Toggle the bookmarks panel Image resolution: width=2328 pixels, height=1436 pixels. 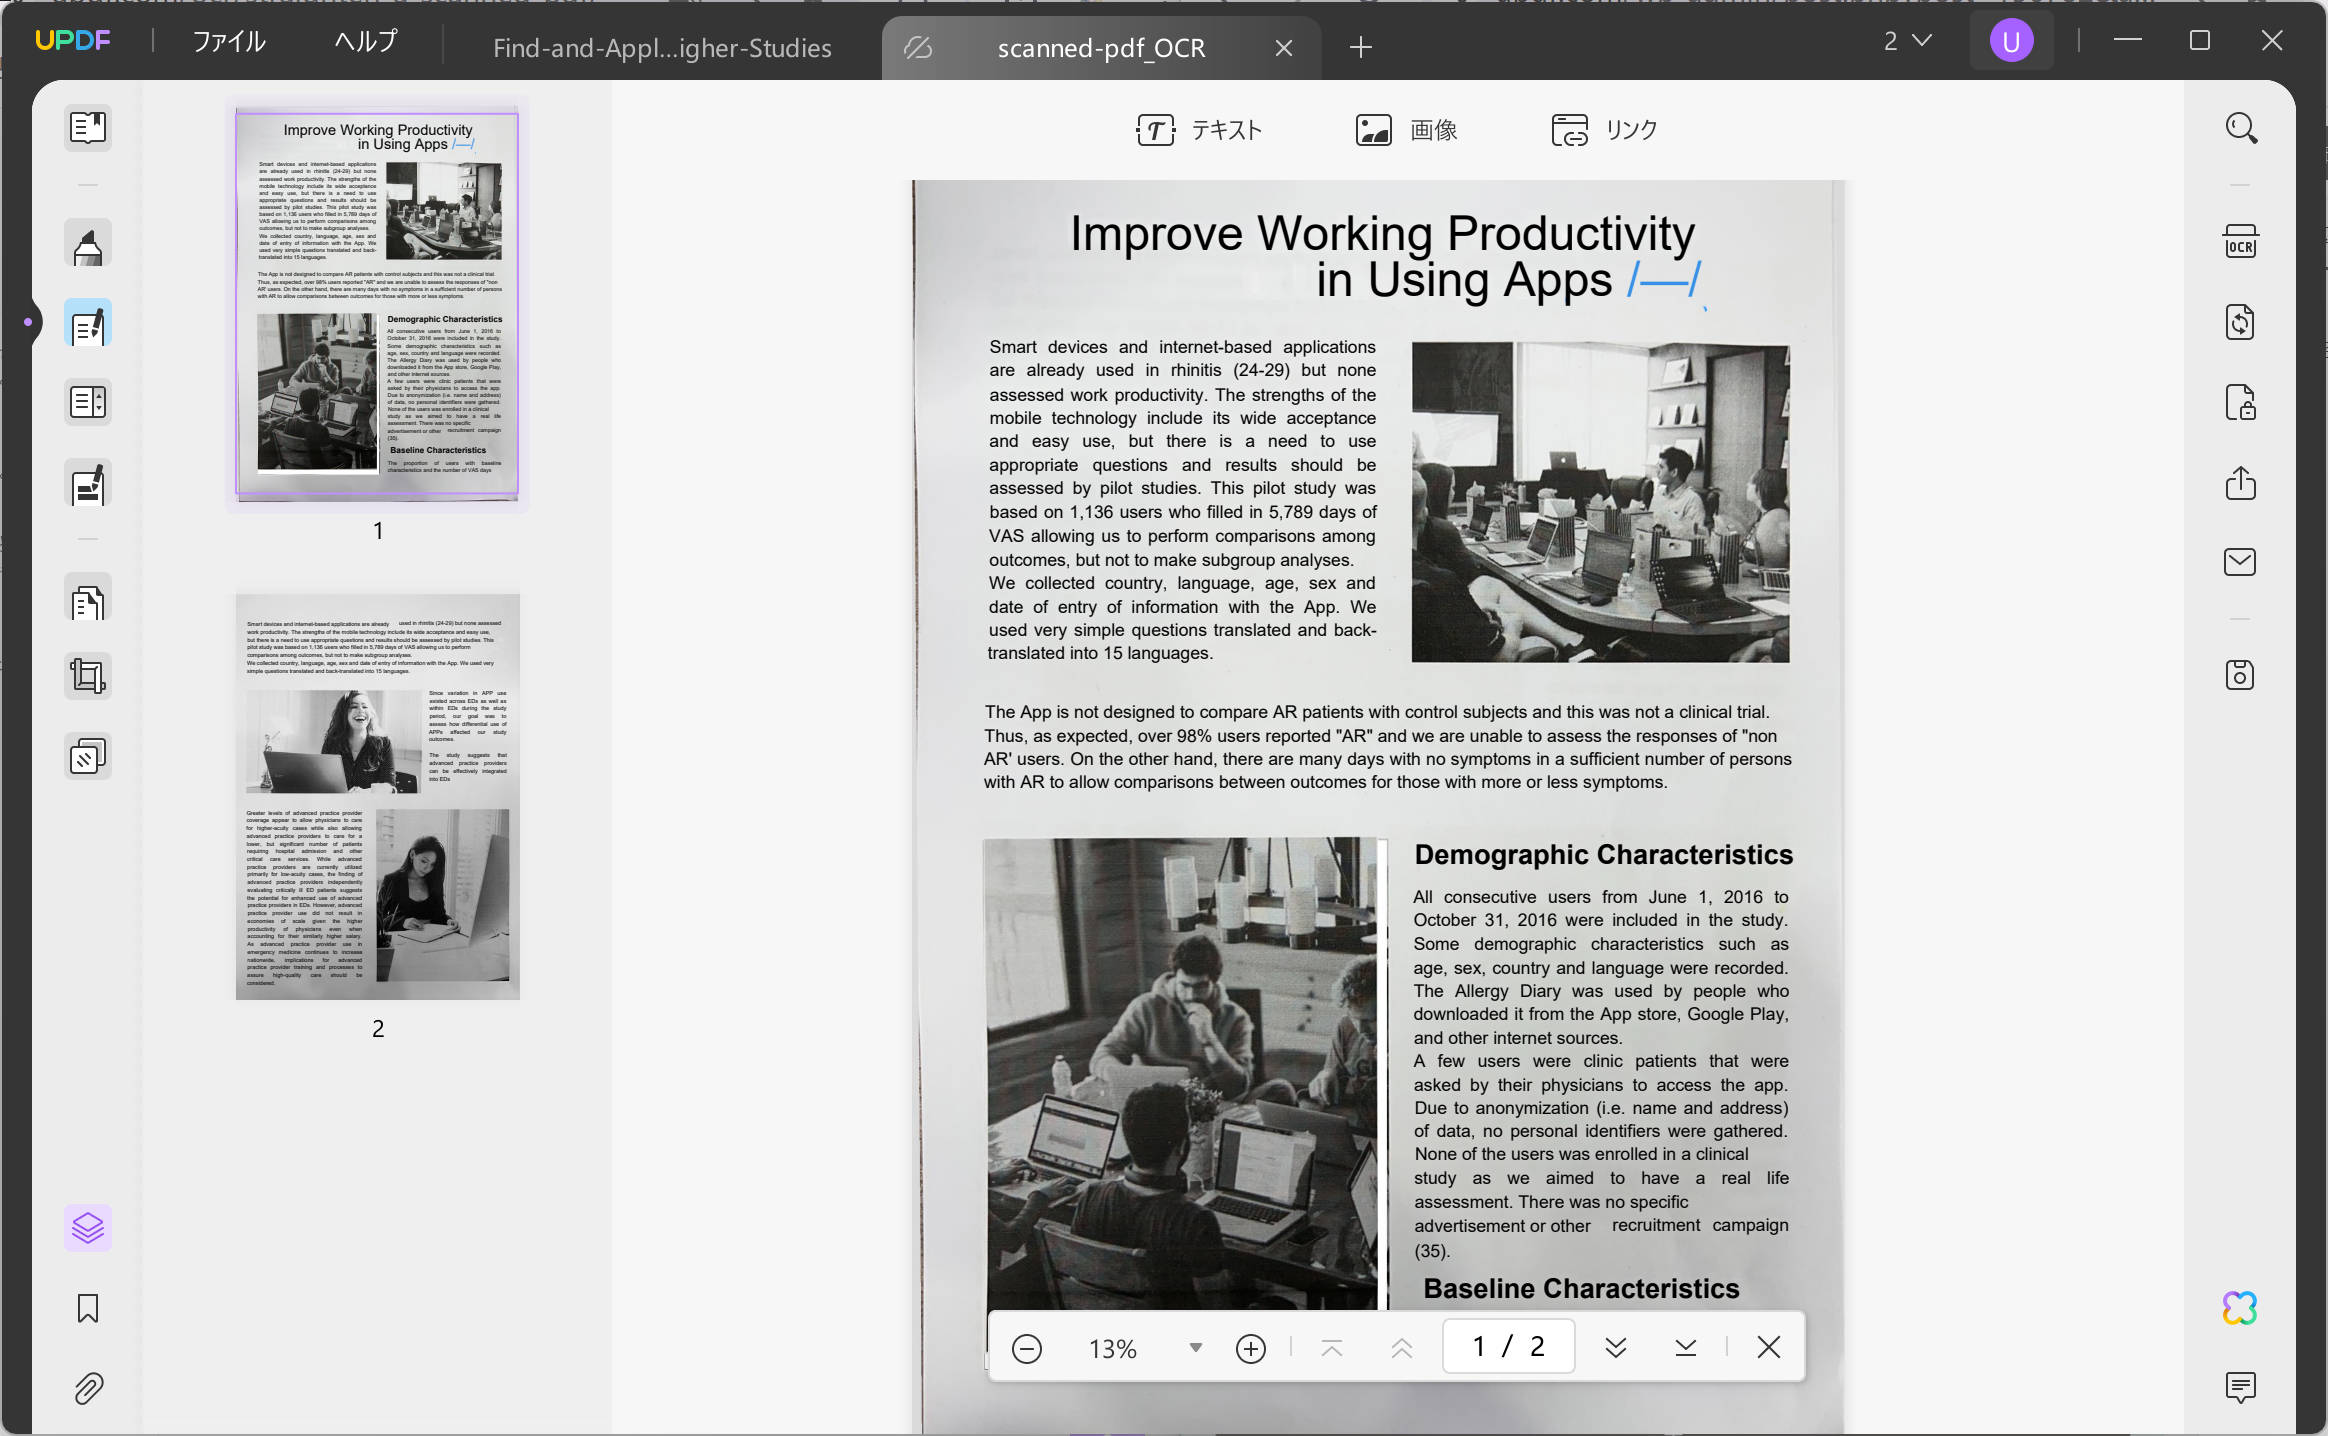click(88, 1308)
